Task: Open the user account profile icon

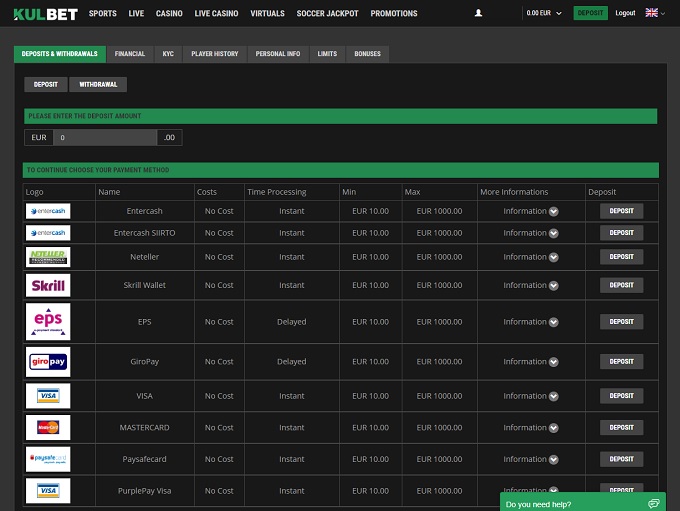Action: pos(478,14)
